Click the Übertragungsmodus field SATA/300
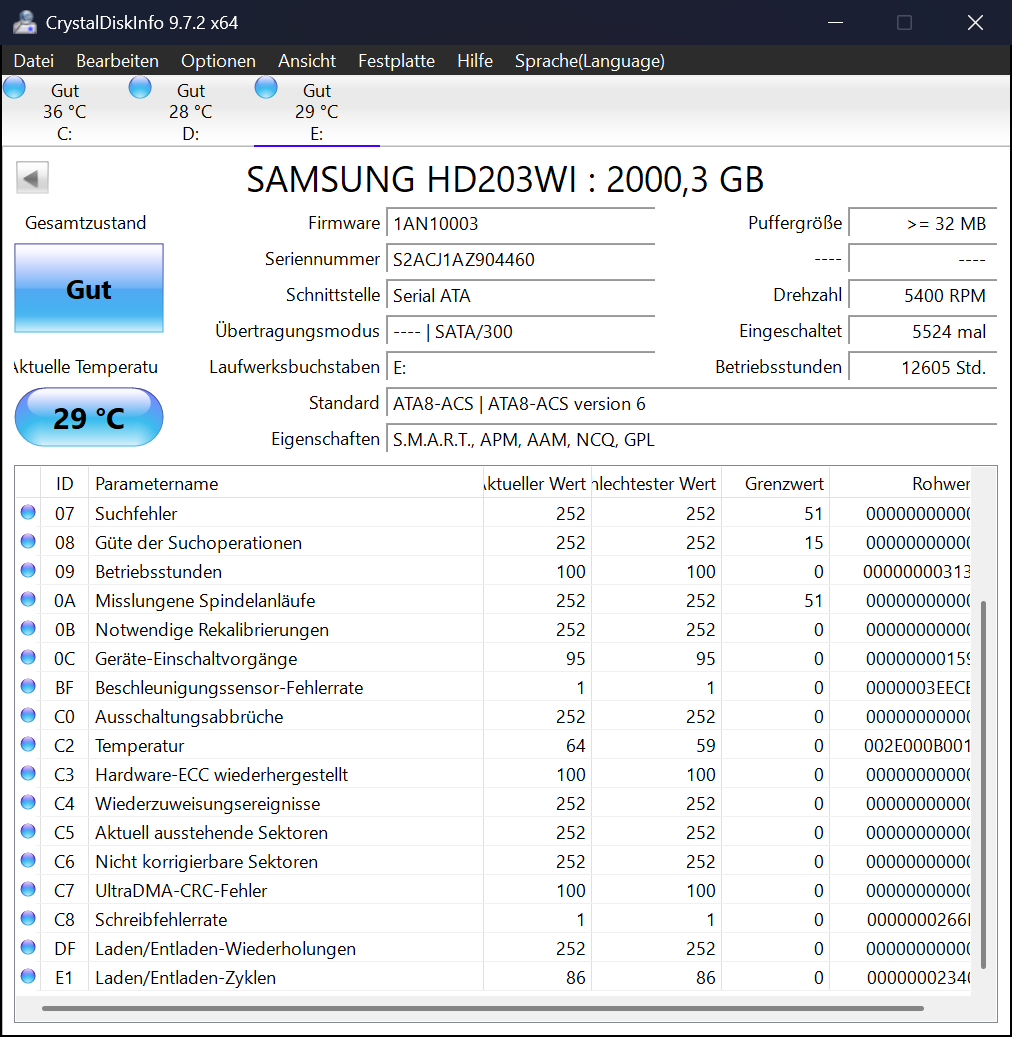1012x1037 pixels. coord(521,331)
